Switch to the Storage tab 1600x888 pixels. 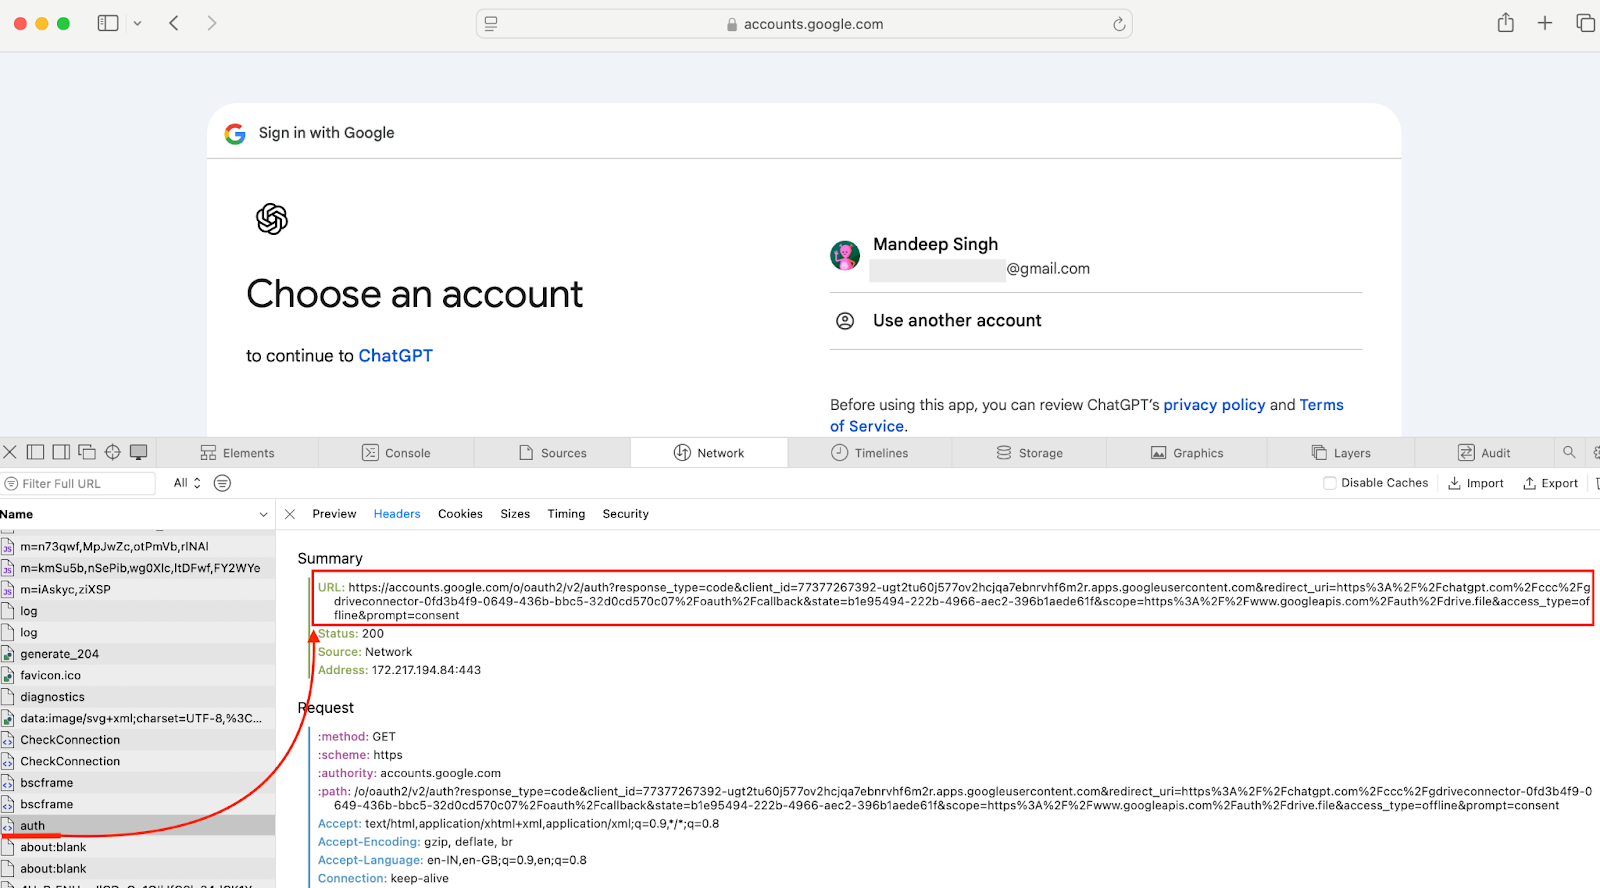point(1029,453)
